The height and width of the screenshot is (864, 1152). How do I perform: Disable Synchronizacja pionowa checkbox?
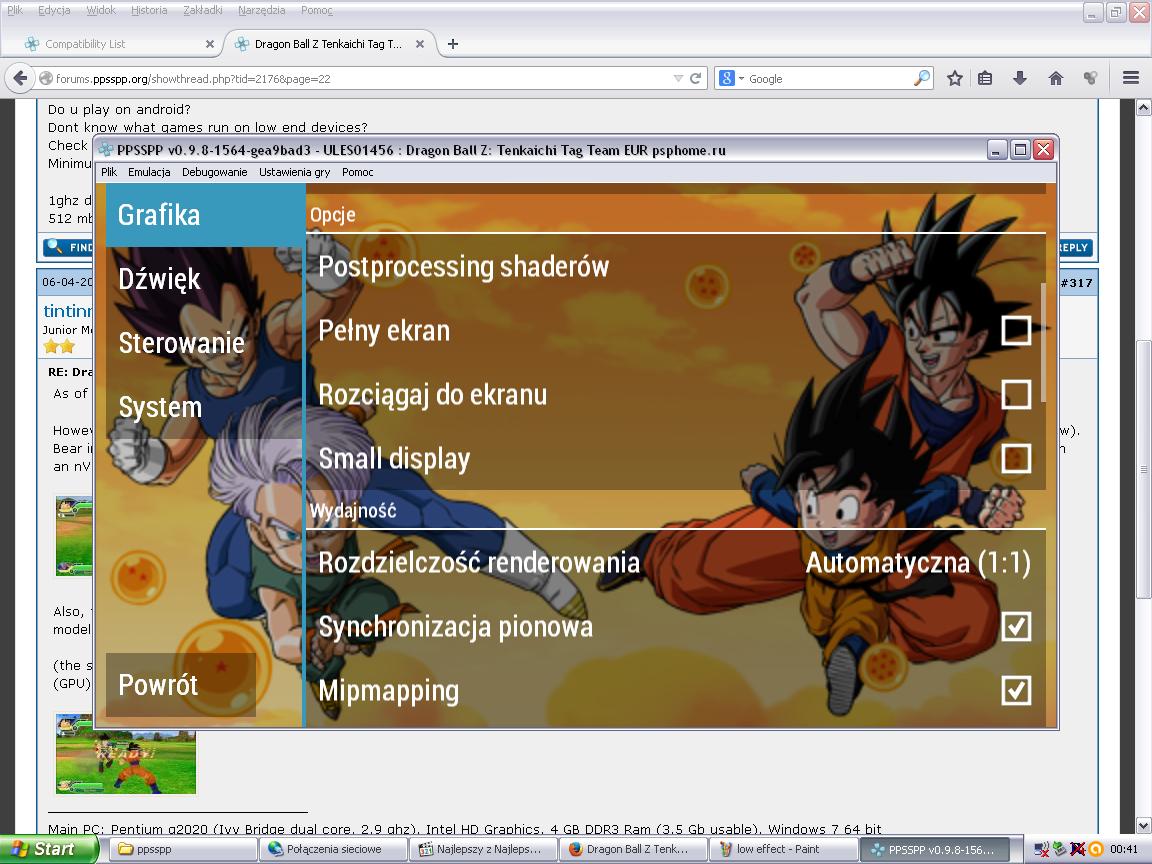(x=1016, y=626)
